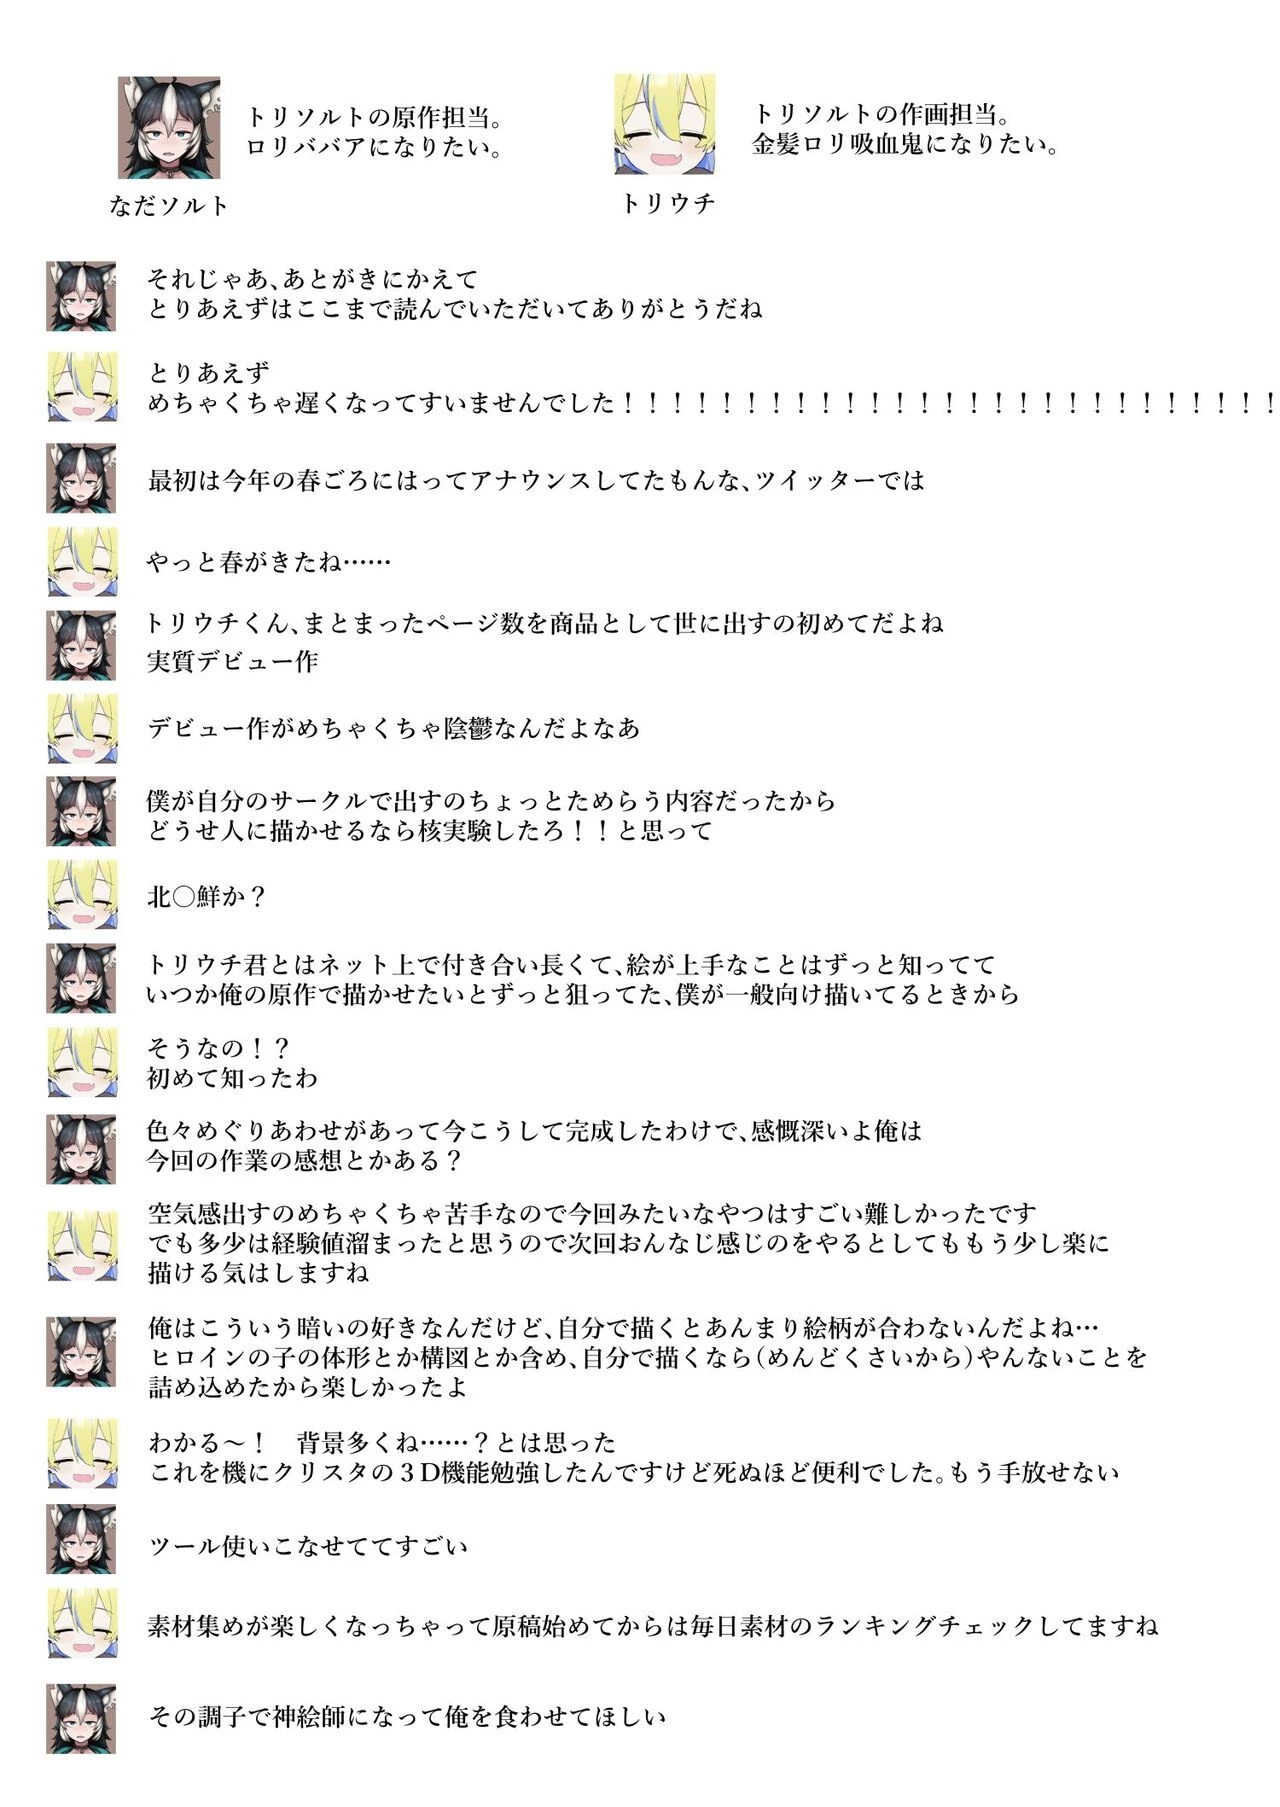Click avatar beside その調子で神絵師になって line
This screenshot has width=1280, height=1807.
pyautogui.click(x=81, y=1719)
